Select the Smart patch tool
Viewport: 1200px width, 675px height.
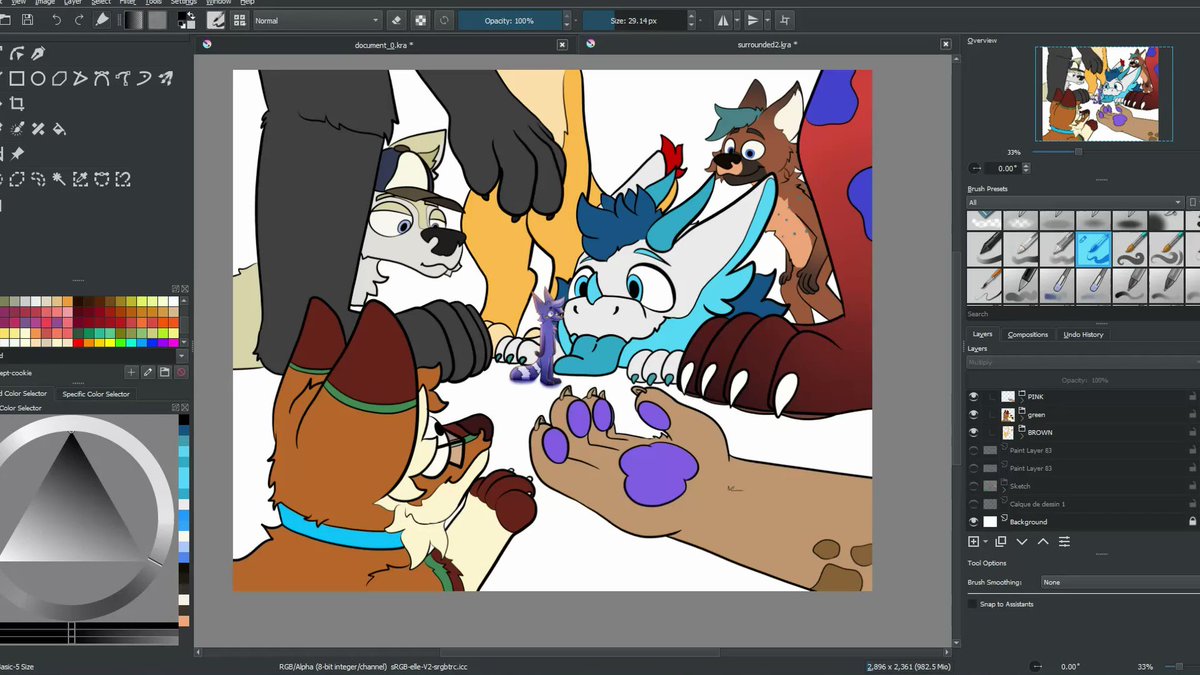[38, 128]
